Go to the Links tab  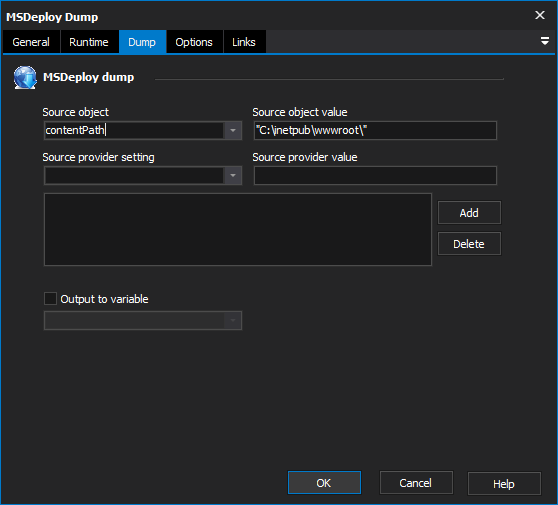point(244,42)
